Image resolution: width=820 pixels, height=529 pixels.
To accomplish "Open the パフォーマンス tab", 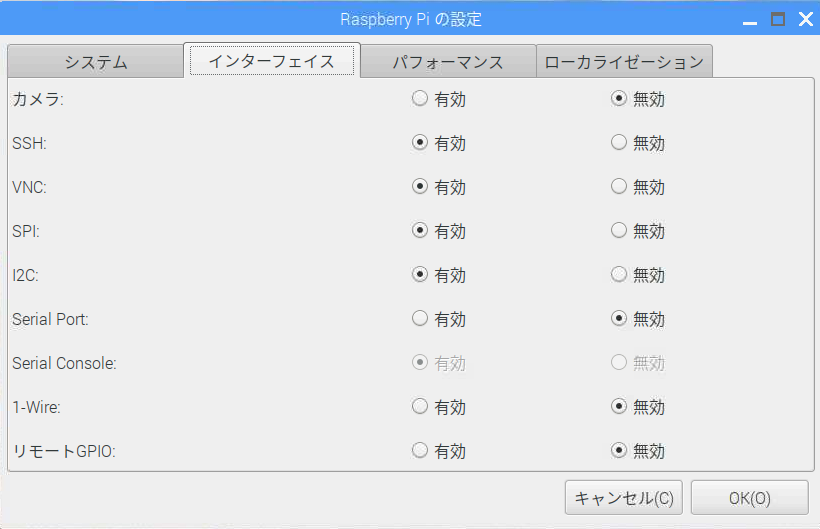I will pyautogui.click(x=448, y=62).
